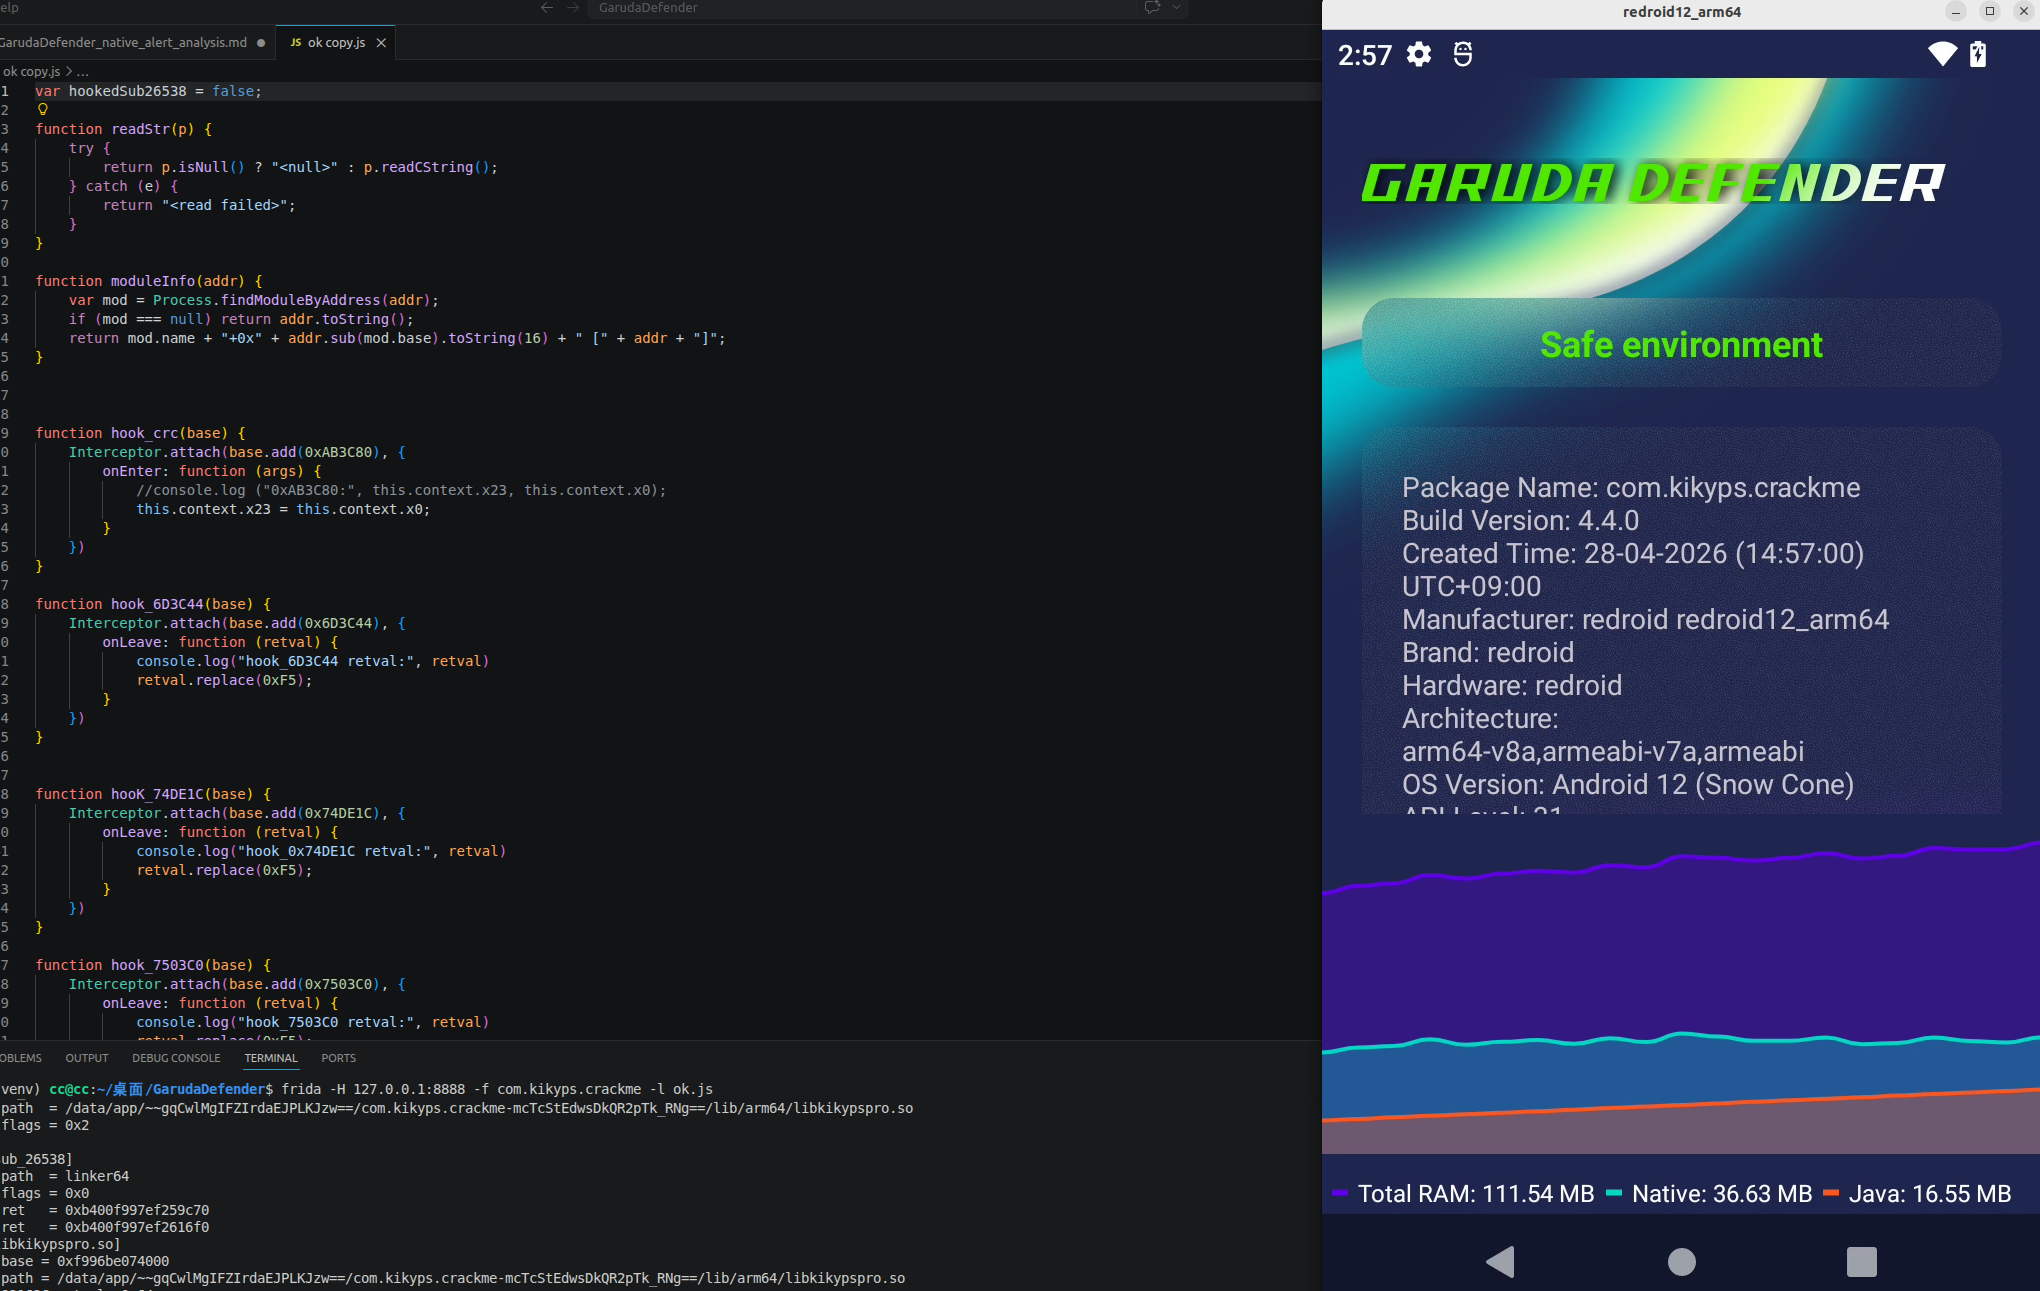Tap the Total RAM: 111.54 MB legend
Viewport: 2040px width, 1291px height.
click(1464, 1194)
